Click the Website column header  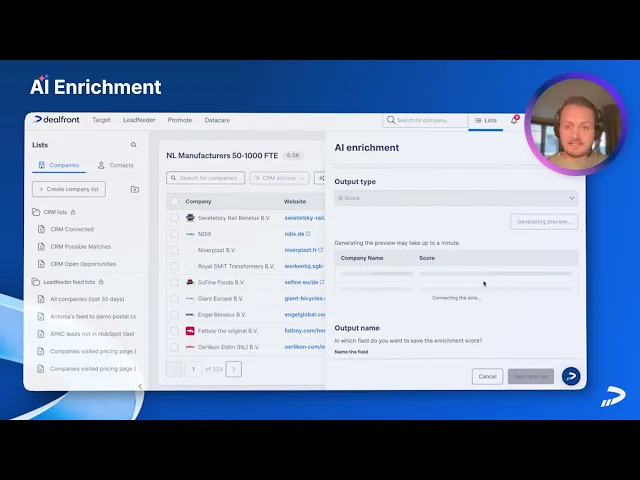pyautogui.click(x=295, y=202)
